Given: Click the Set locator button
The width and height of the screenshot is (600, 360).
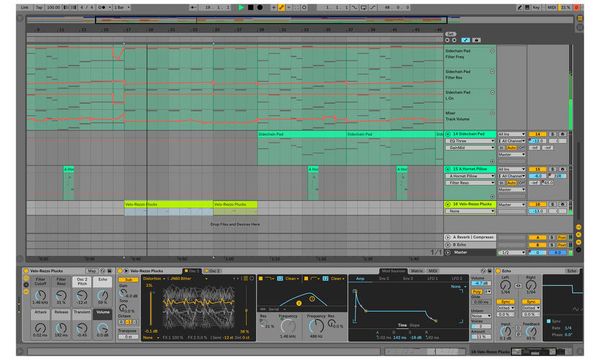Looking at the screenshot, I should (x=451, y=34).
